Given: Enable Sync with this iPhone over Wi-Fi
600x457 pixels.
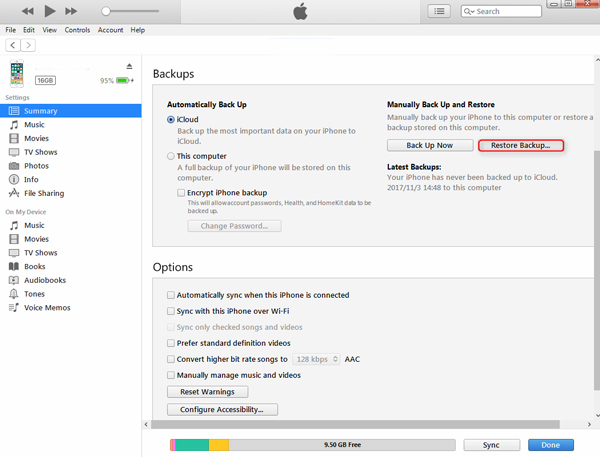Looking at the screenshot, I should coord(171,311).
